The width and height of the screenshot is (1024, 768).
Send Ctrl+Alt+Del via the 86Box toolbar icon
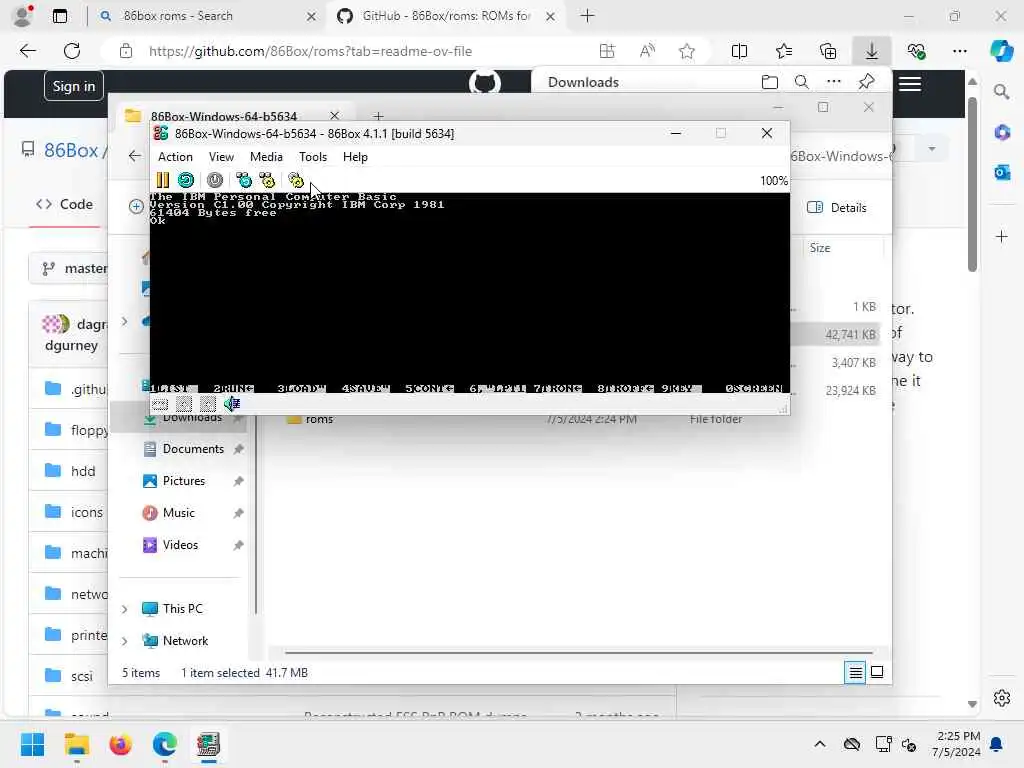point(244,180)
